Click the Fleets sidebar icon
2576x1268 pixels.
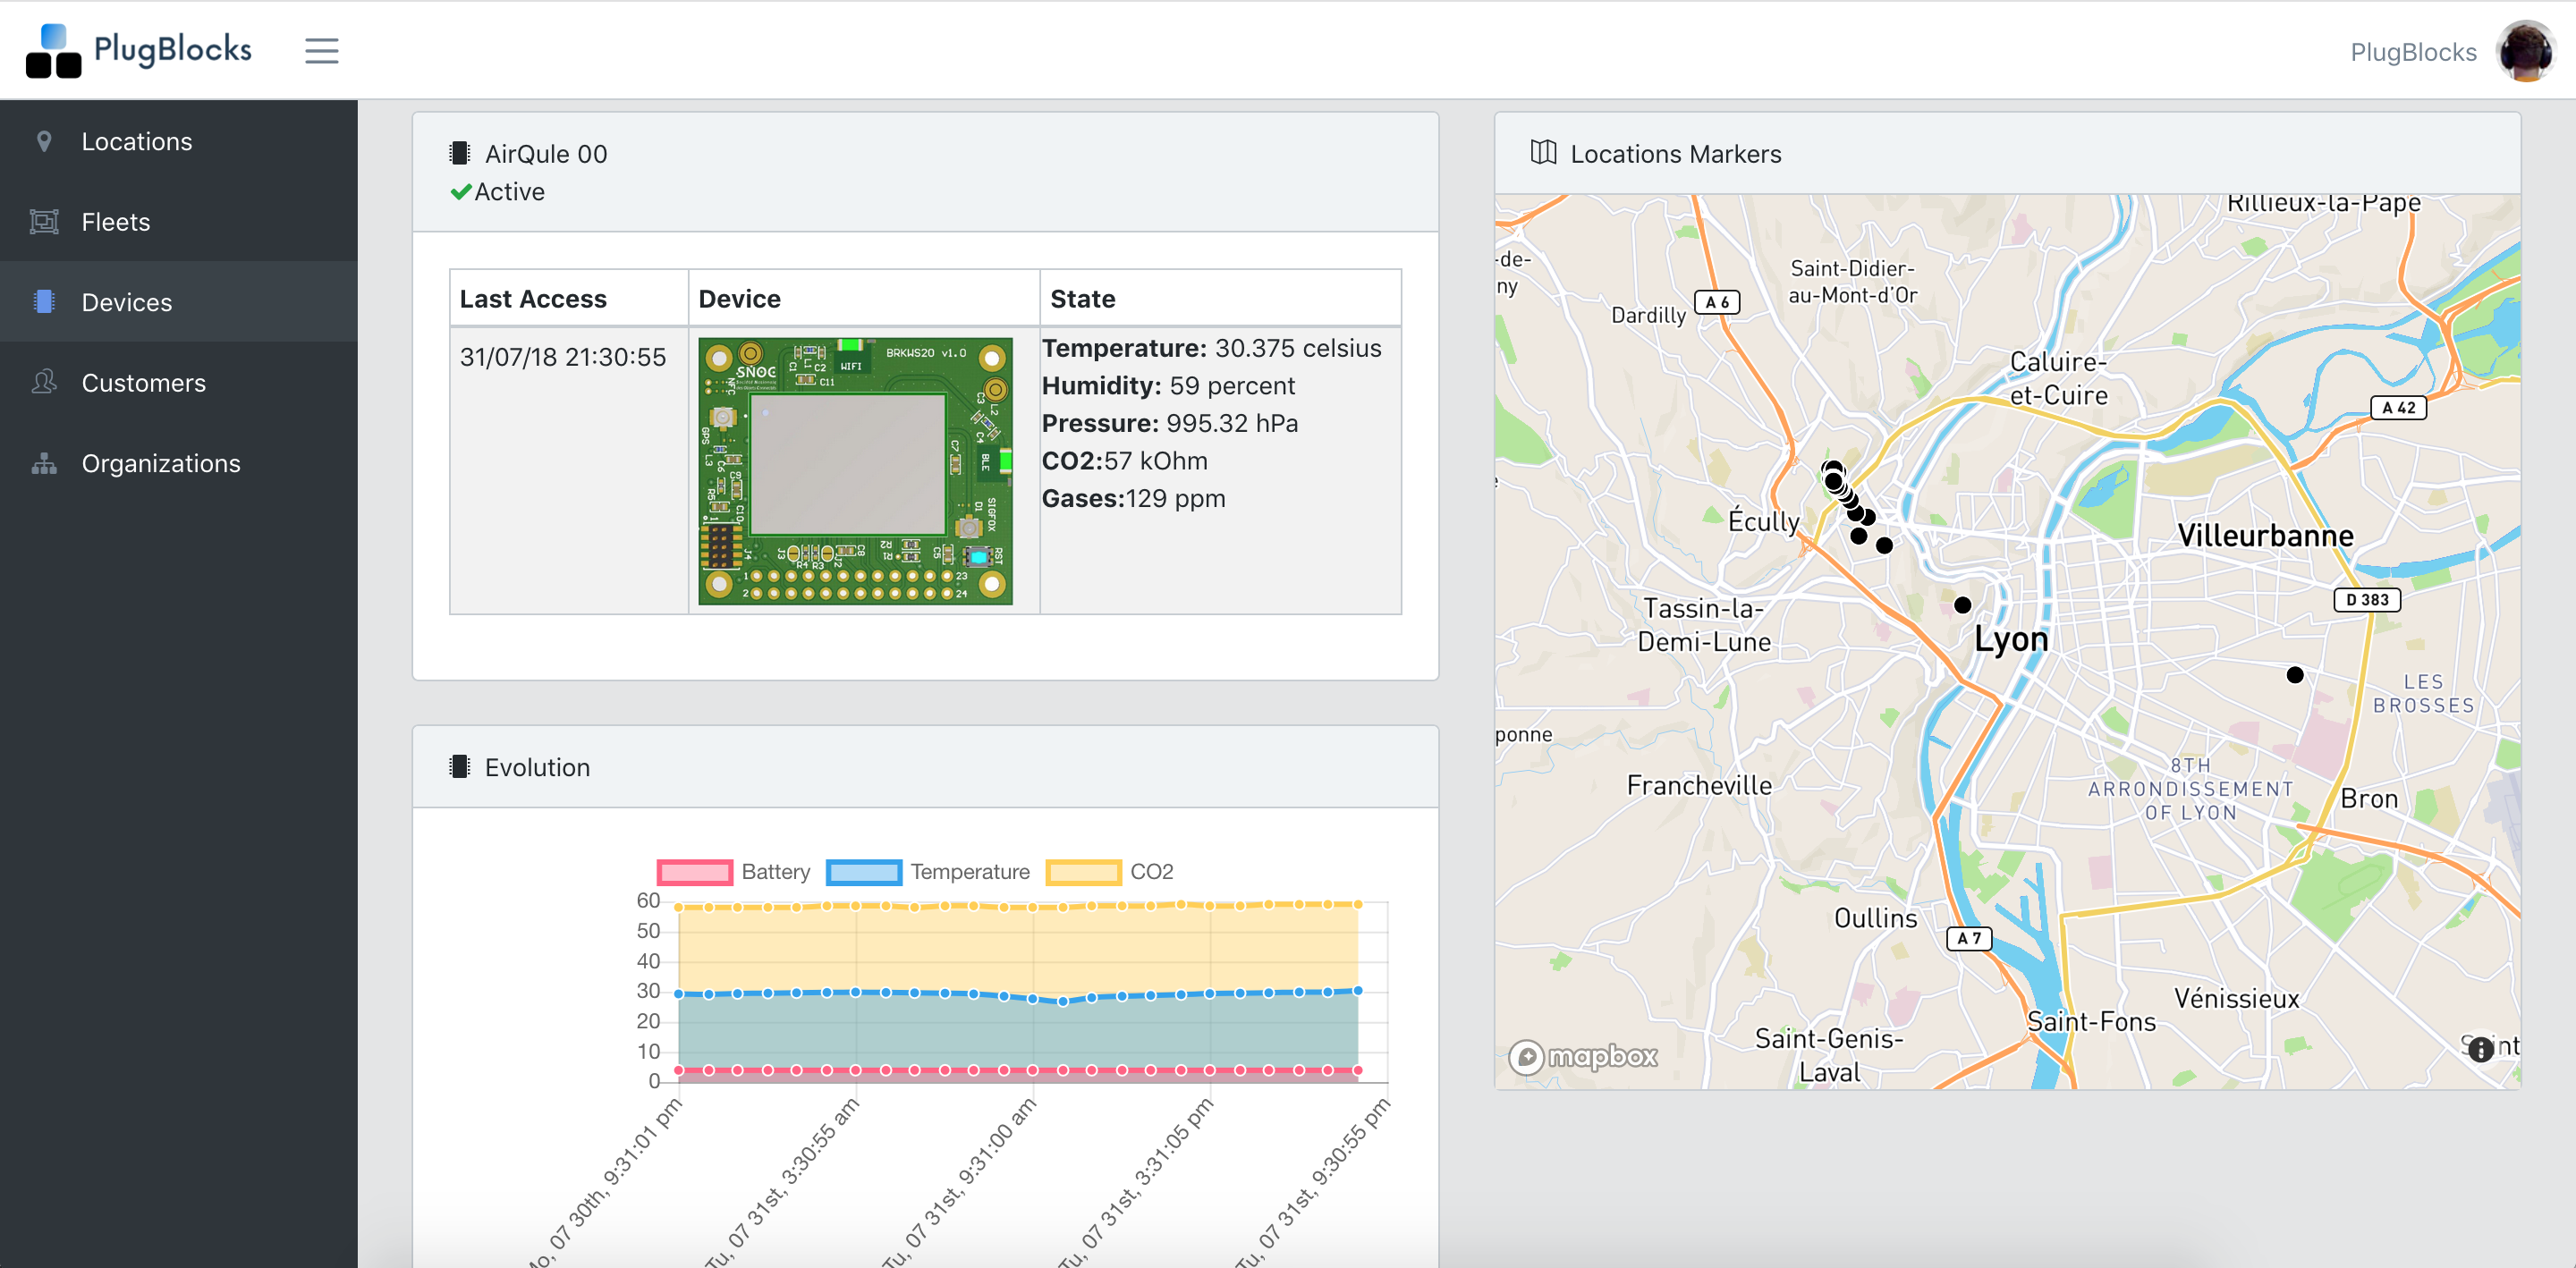[44, 221]
